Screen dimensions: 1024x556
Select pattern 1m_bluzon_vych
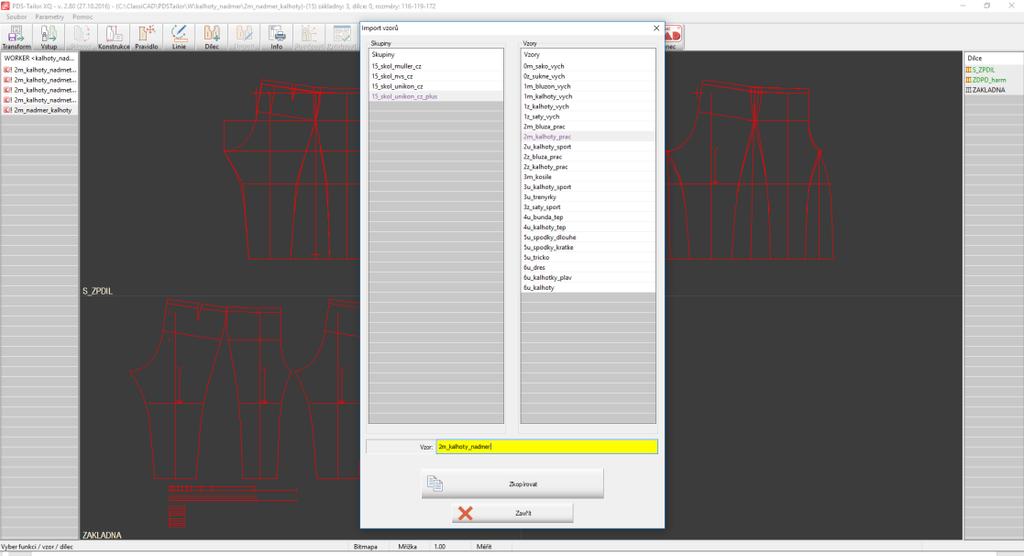tap(588, 86)
